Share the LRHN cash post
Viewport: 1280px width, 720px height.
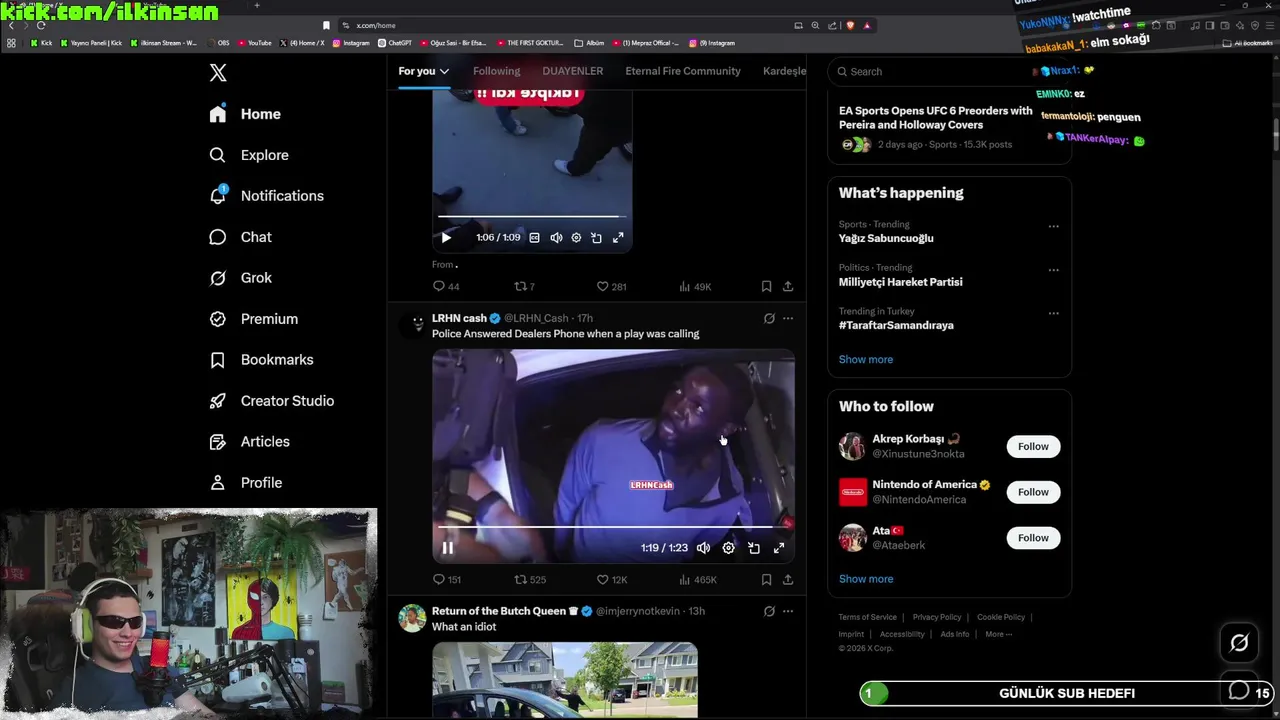click(788, 580)
